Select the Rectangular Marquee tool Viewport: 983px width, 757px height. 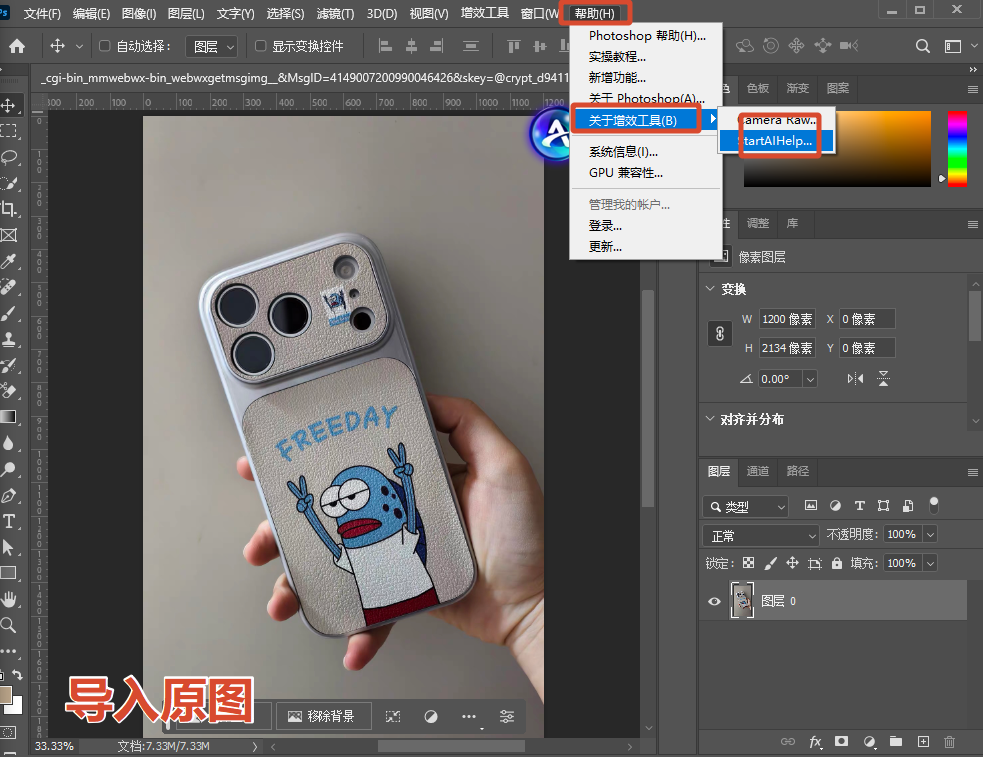(x=9, y=131)
